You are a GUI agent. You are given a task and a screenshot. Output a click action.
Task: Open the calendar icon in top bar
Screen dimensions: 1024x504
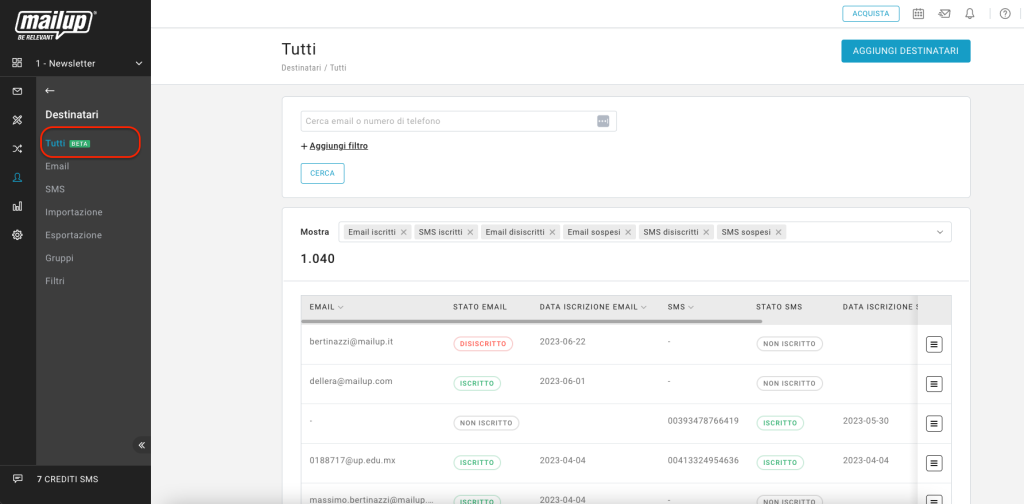click(x=918, y=13)
